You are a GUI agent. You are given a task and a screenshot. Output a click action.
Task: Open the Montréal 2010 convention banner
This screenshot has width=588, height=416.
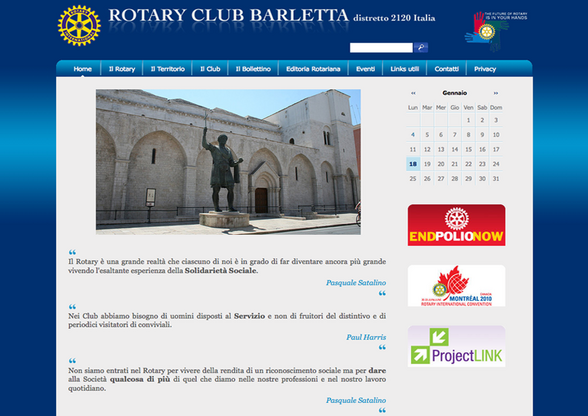pos(456,286)
